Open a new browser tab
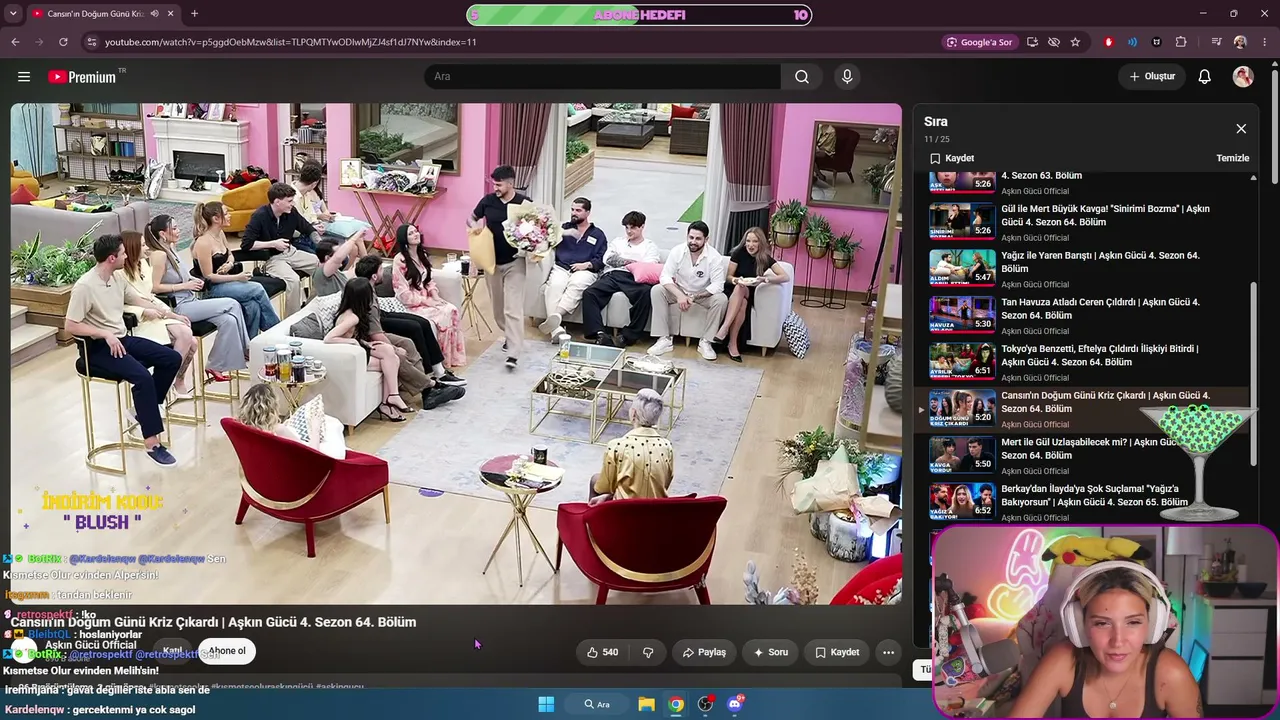The height and width of the screenshot is (720, 1280). coord(194,14)
